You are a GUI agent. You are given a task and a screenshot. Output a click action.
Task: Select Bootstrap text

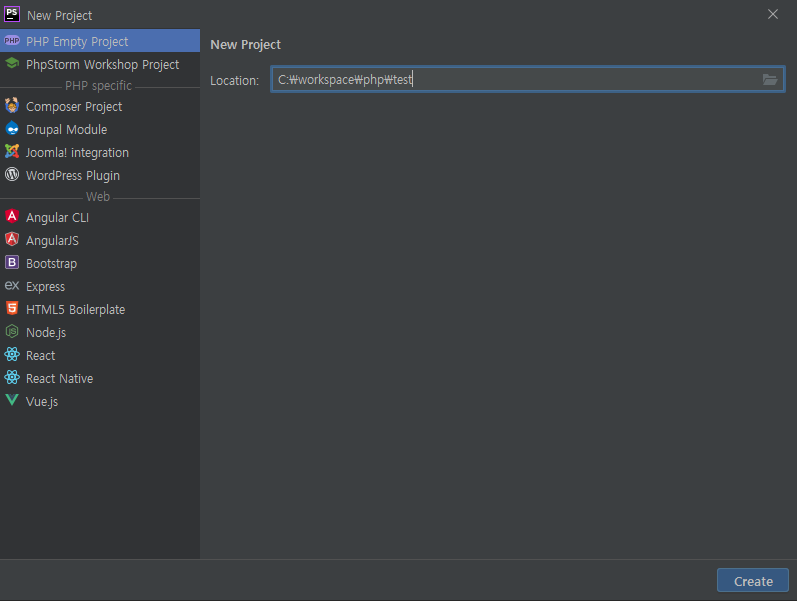coord(51,263)
